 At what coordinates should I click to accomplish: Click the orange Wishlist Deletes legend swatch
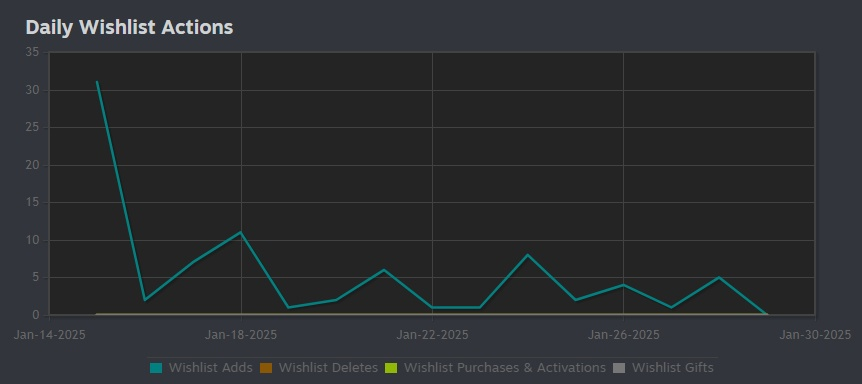pos(266,368)
